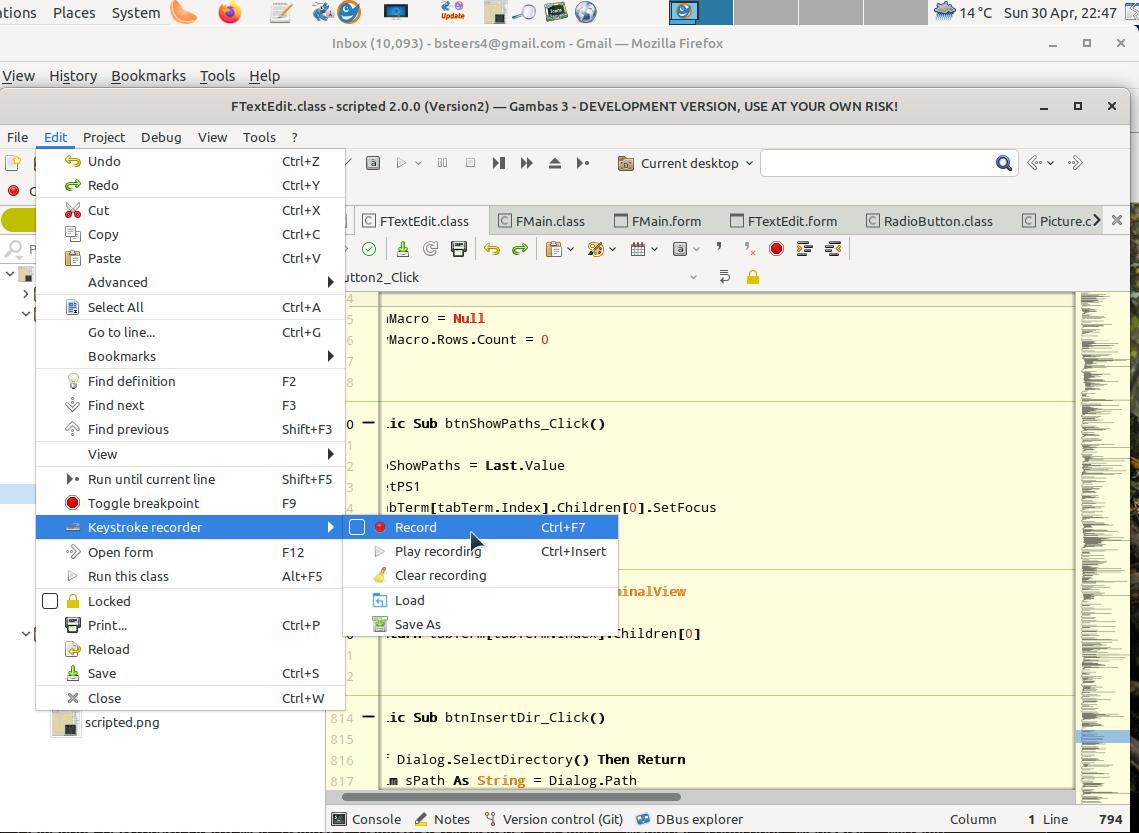Click the search magnifier icon
This screenshot has width=1139, height=833.
point(1003,163)
